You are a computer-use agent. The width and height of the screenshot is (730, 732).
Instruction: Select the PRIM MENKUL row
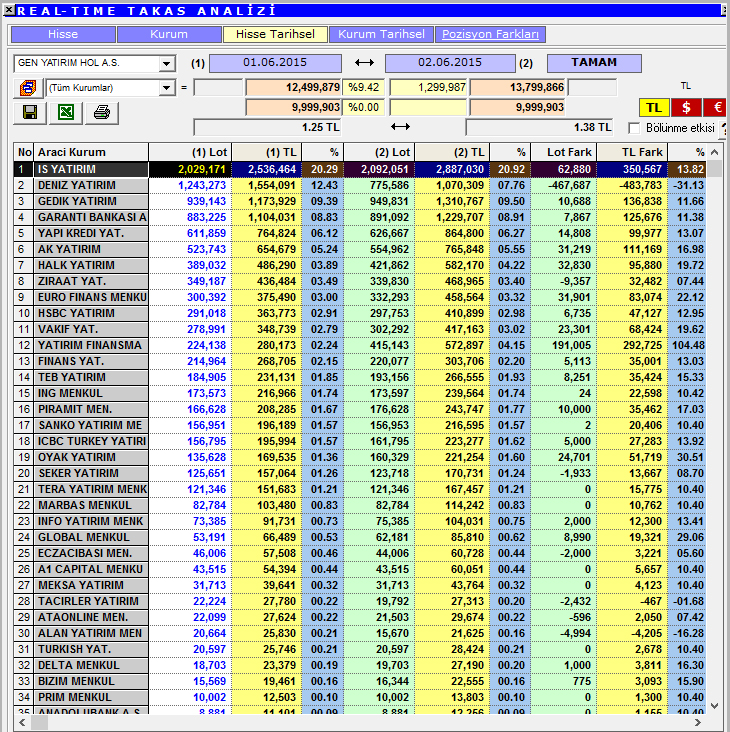click(360, 697)
